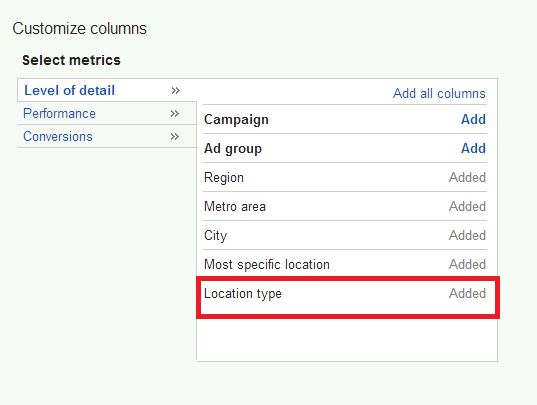Click the double-arrow icon next to Conversions
Screen dimensions: 537x405
tap(175, 137)
